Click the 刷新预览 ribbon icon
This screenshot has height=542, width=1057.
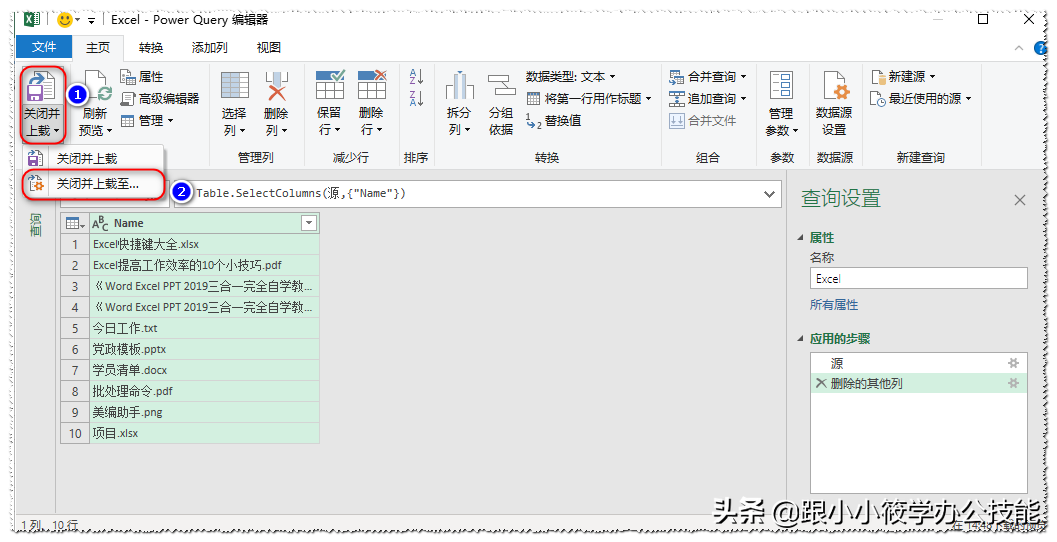click(x=96, y=104)
